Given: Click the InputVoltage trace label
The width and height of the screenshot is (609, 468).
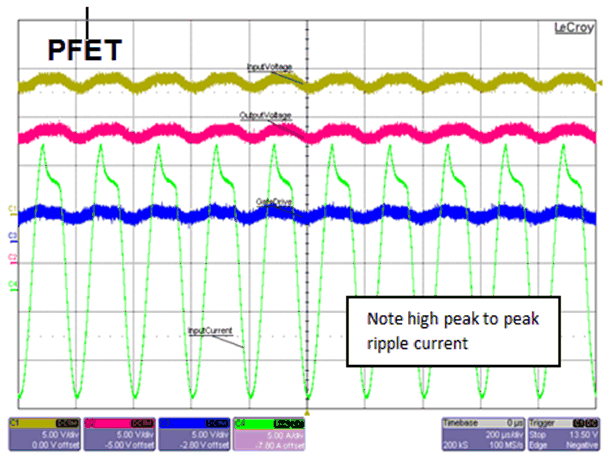Looking at the screenshot, I should 270,67.
